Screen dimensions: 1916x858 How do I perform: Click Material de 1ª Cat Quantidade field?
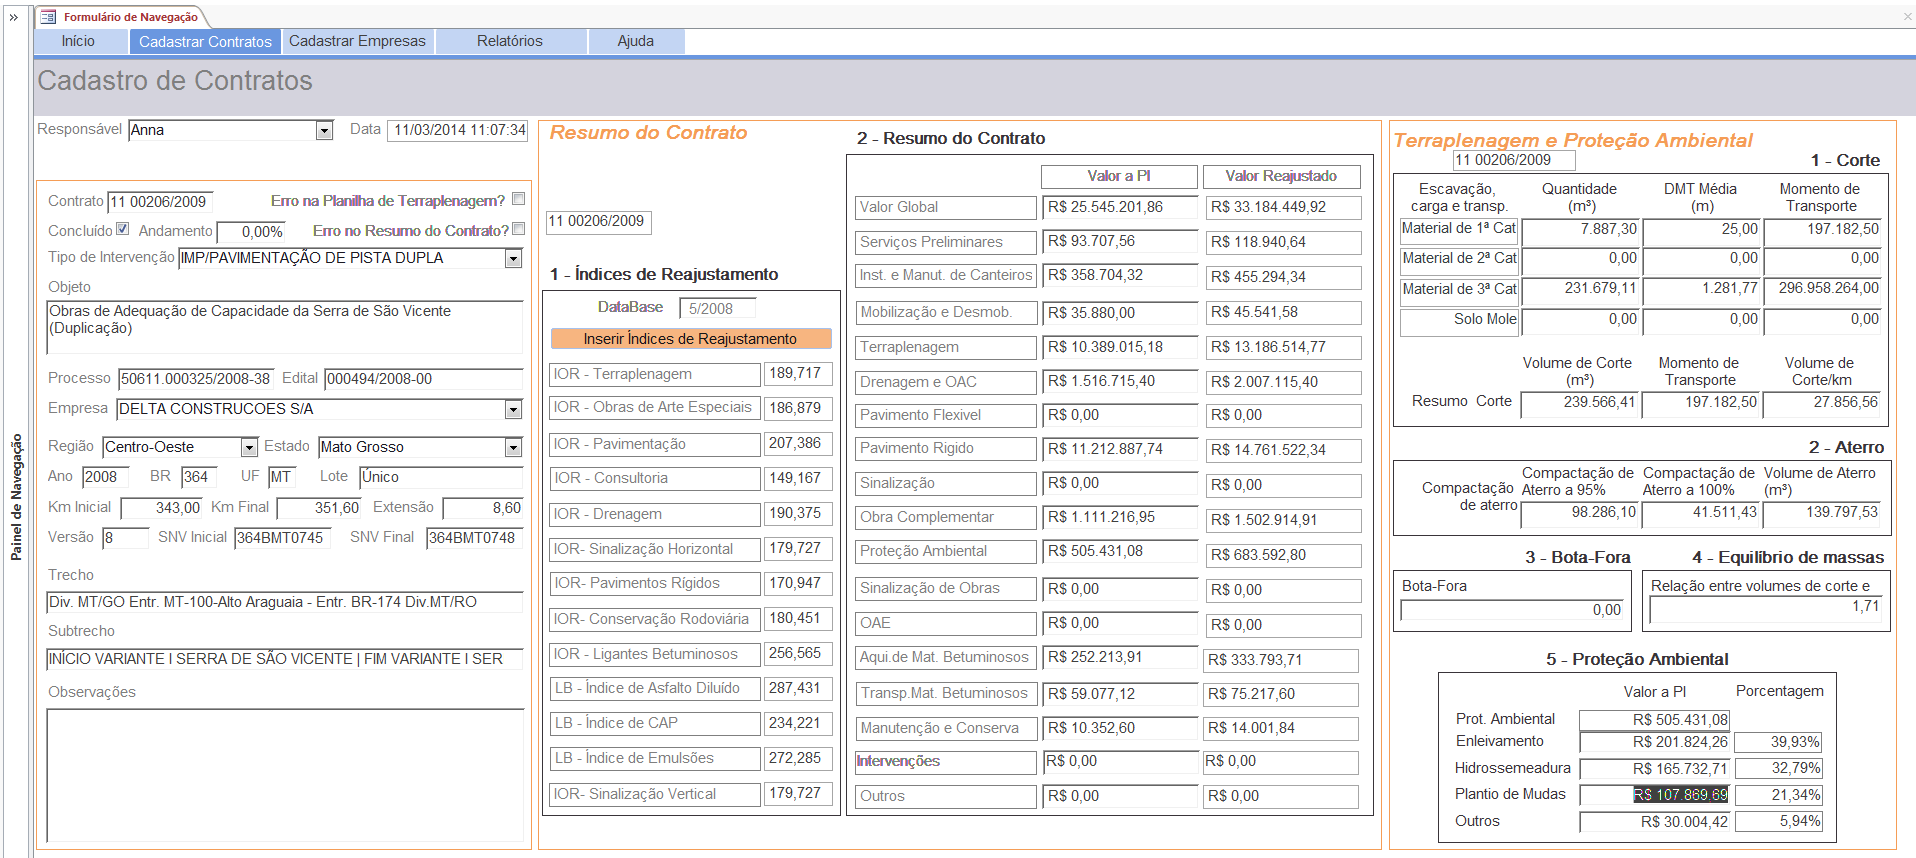coord(1580,230)
